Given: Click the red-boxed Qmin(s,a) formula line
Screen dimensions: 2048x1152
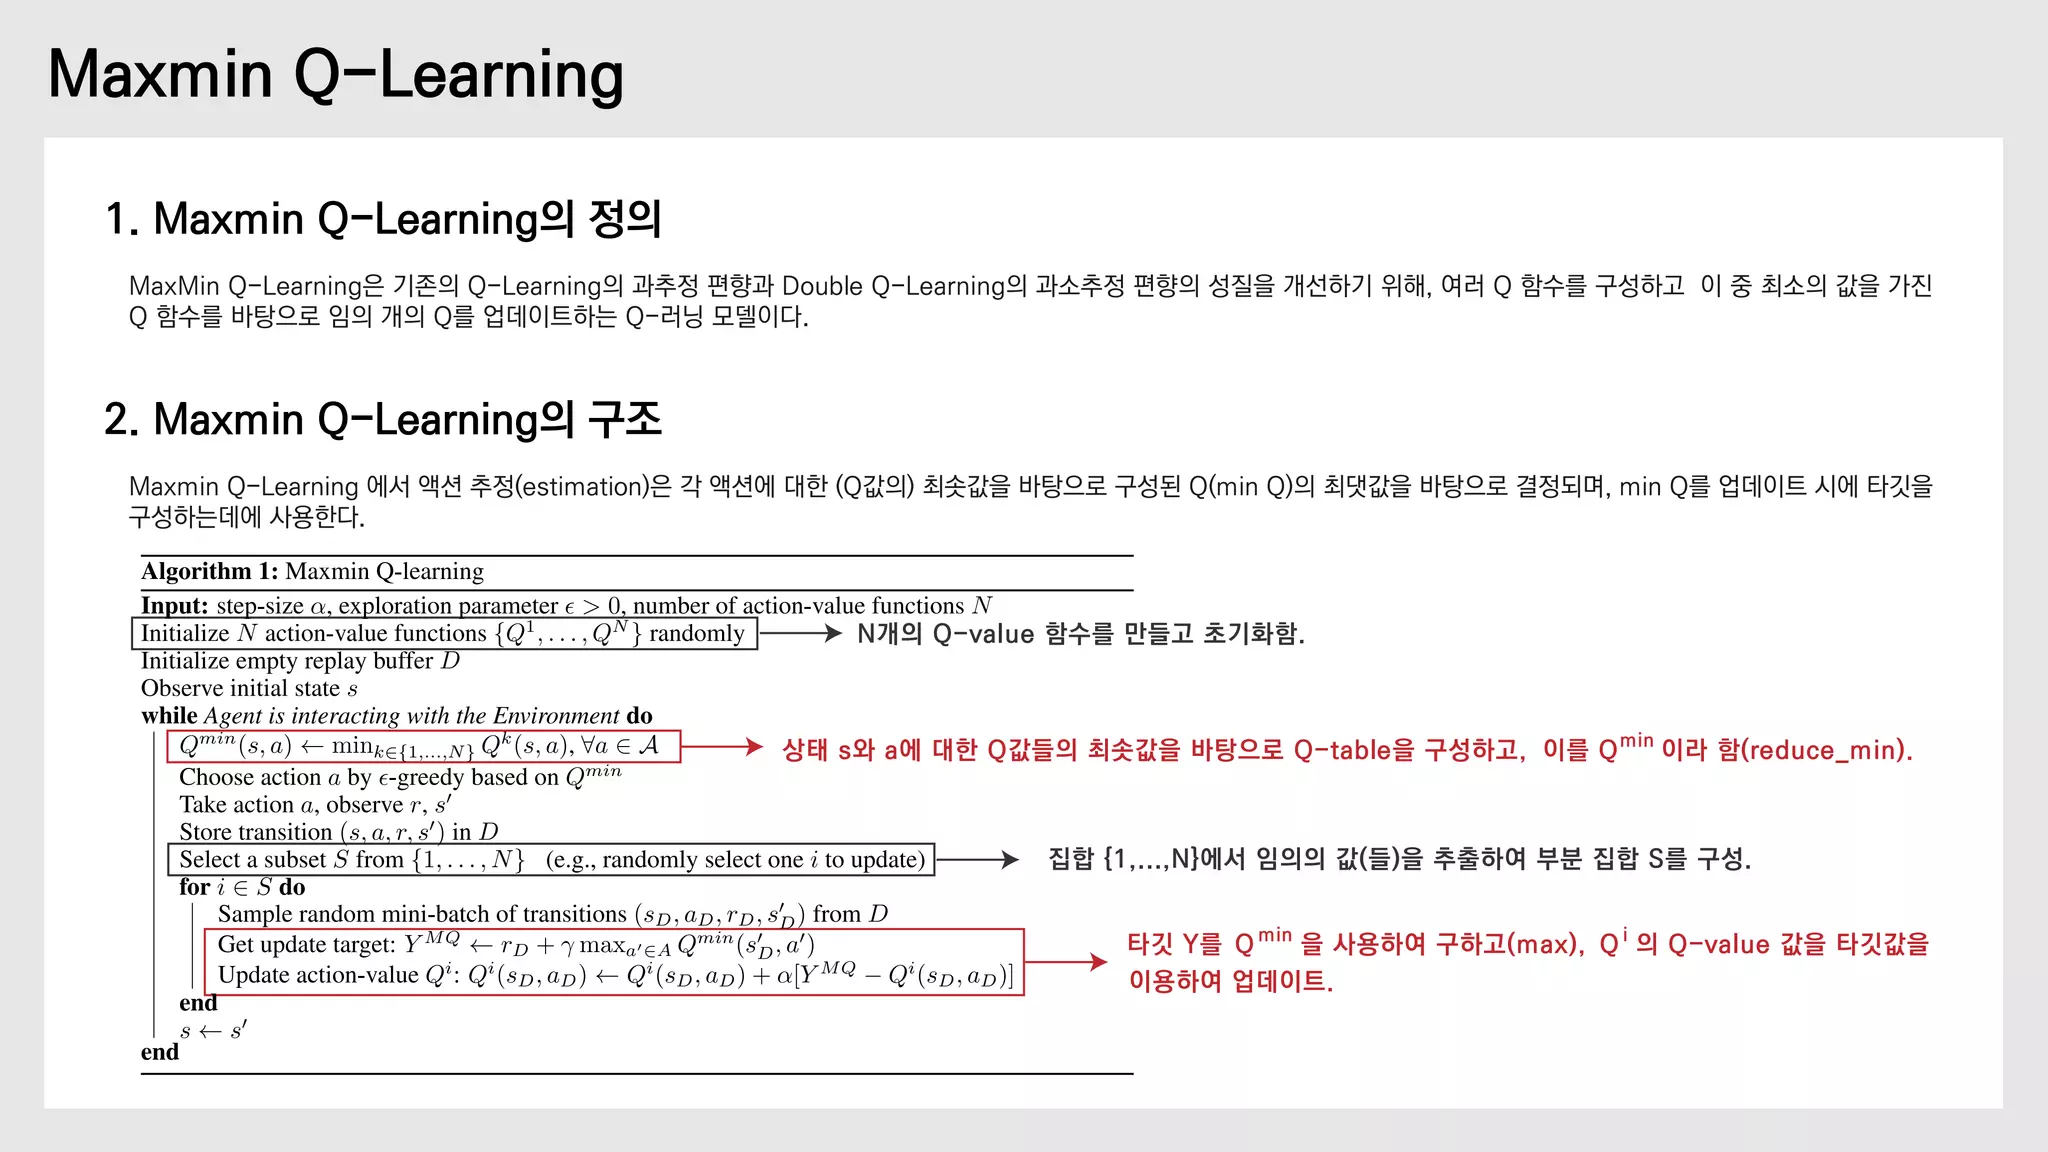Looking at the screenshot, I should tap(423, 747).
